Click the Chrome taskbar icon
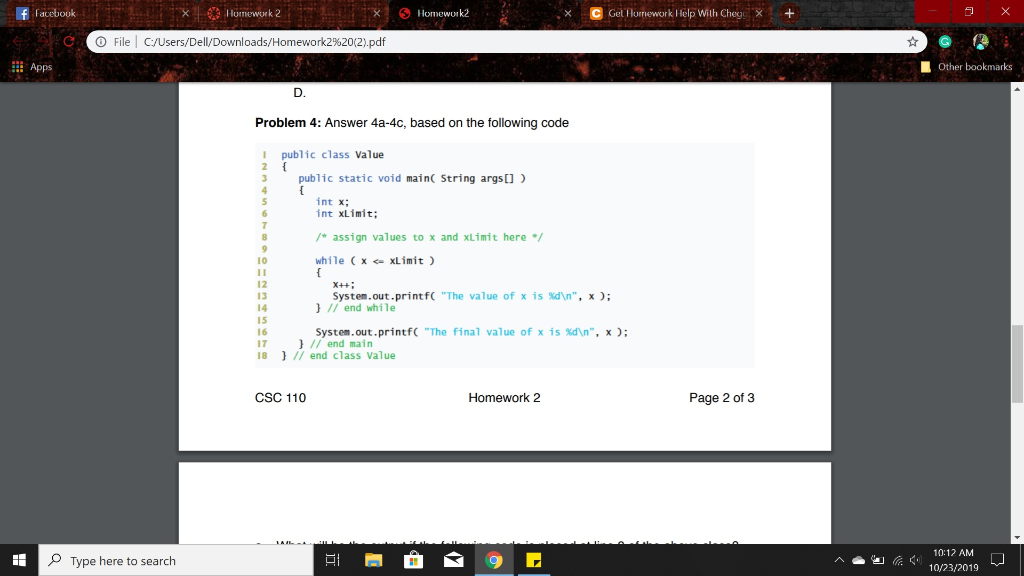Screen dimensions: 1024x576 494,560
